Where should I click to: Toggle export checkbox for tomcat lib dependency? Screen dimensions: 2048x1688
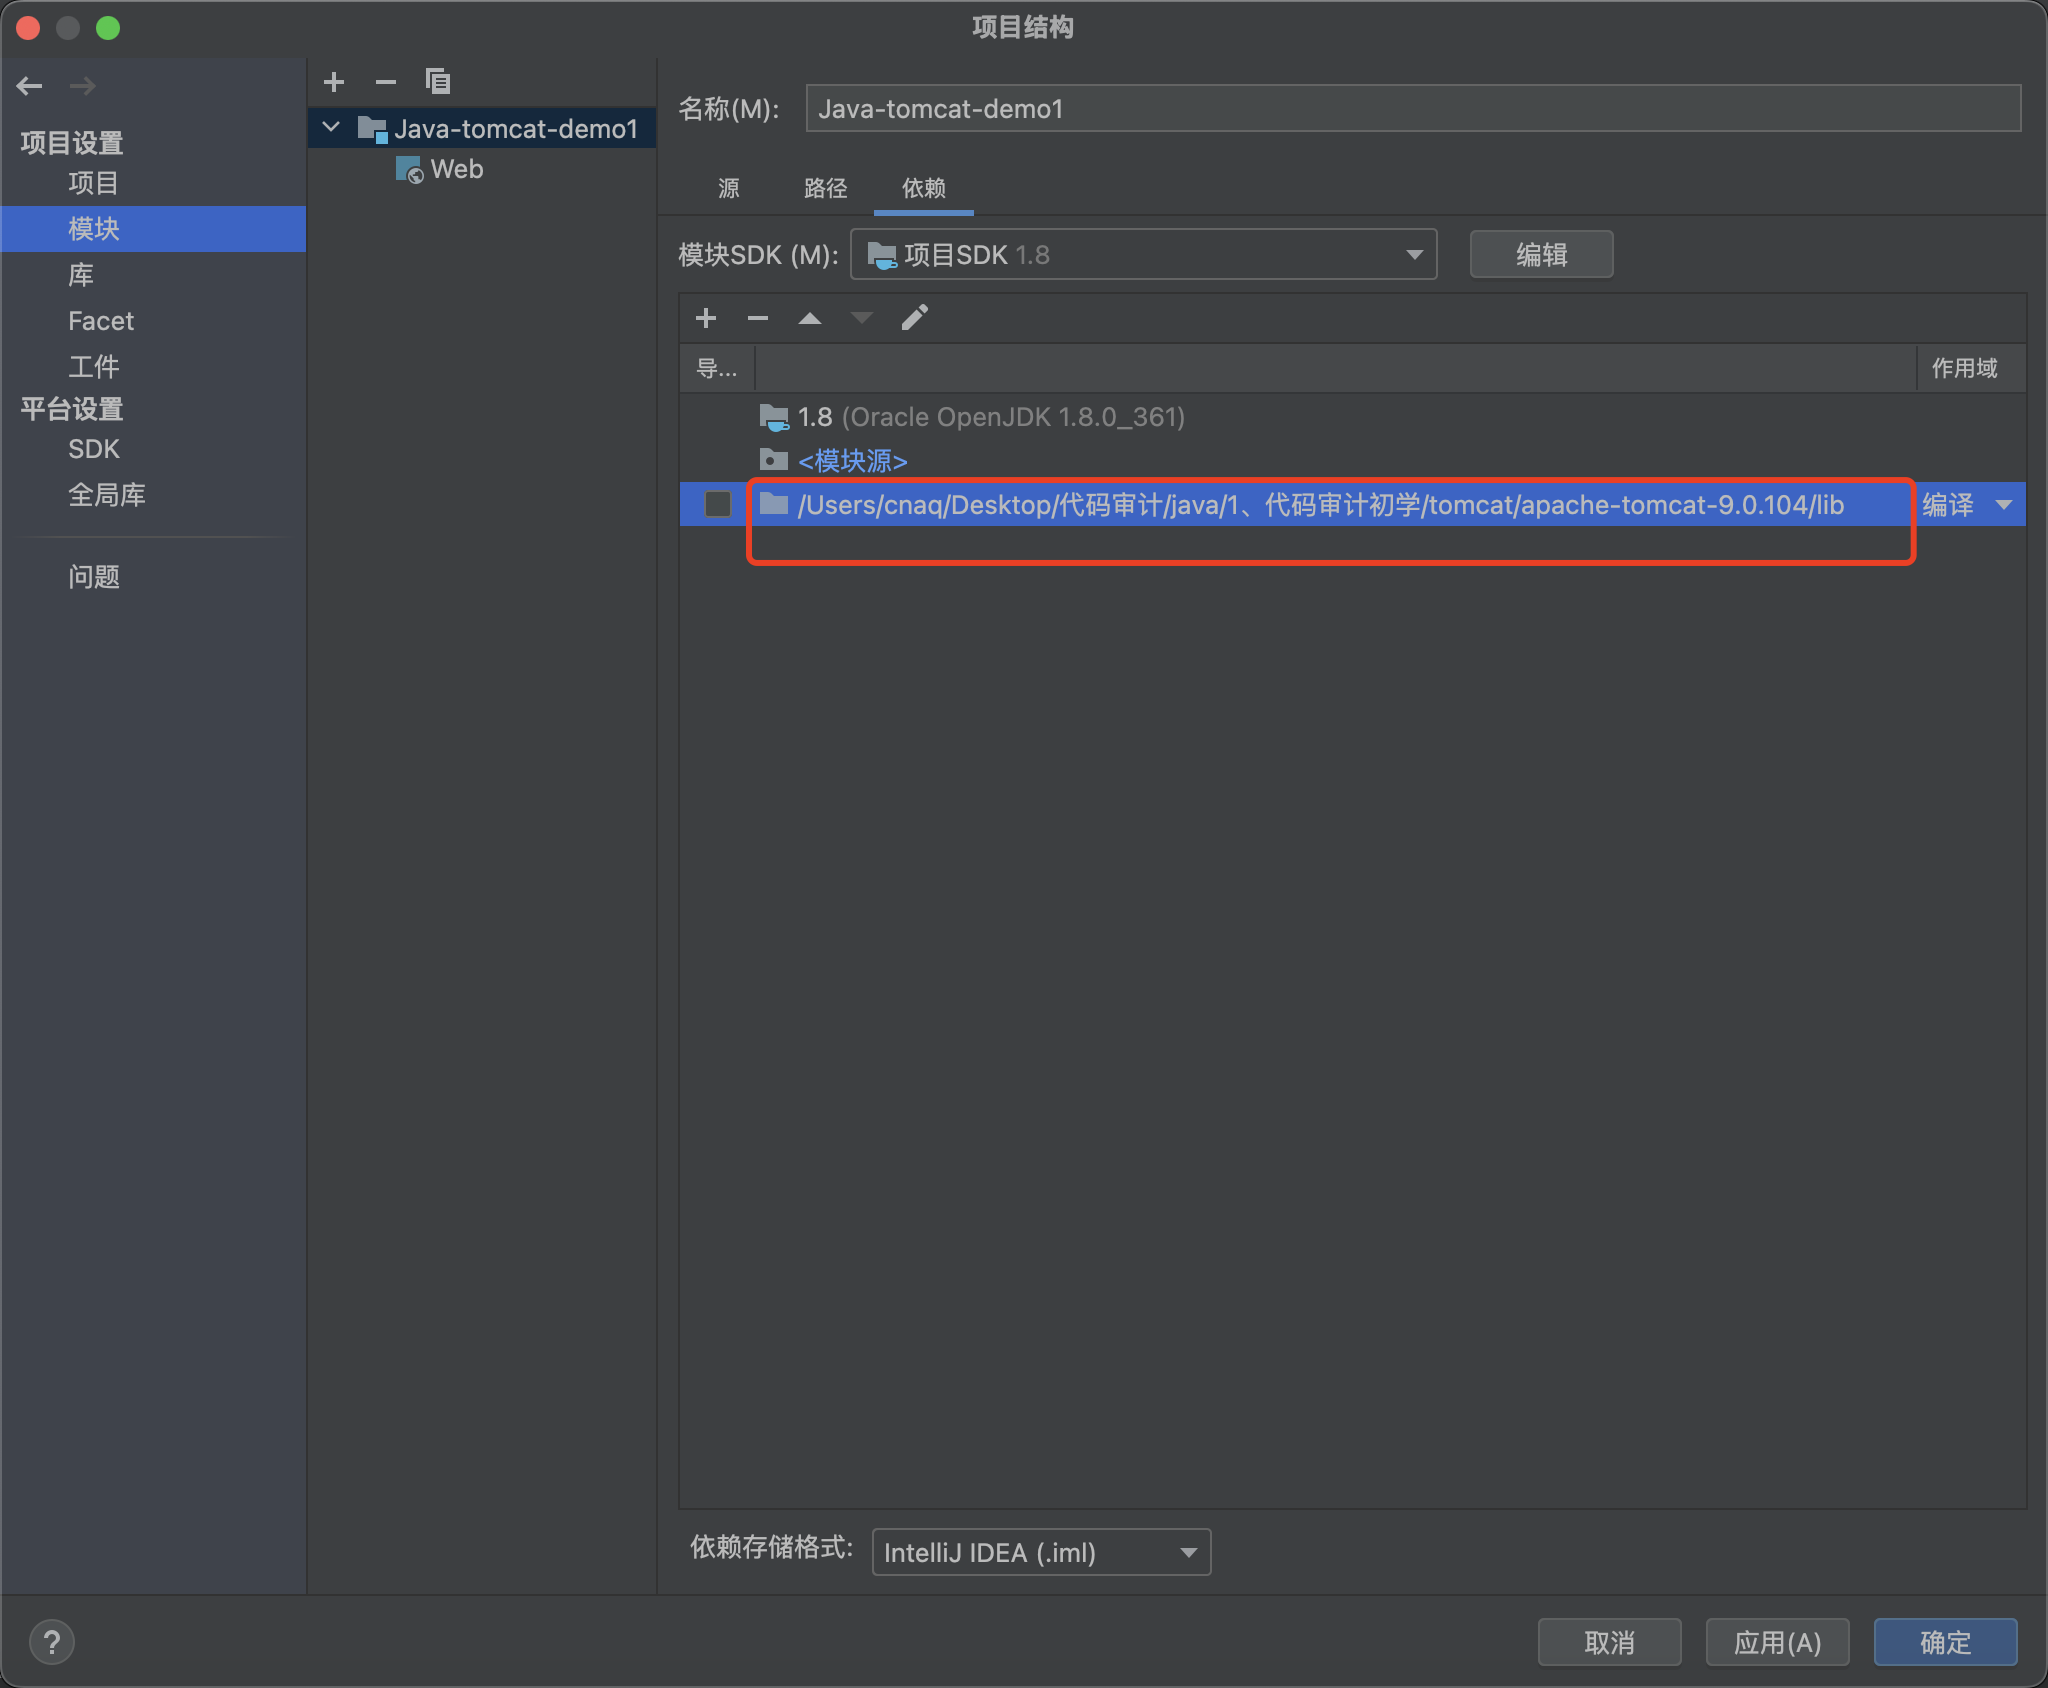[718, 504]
